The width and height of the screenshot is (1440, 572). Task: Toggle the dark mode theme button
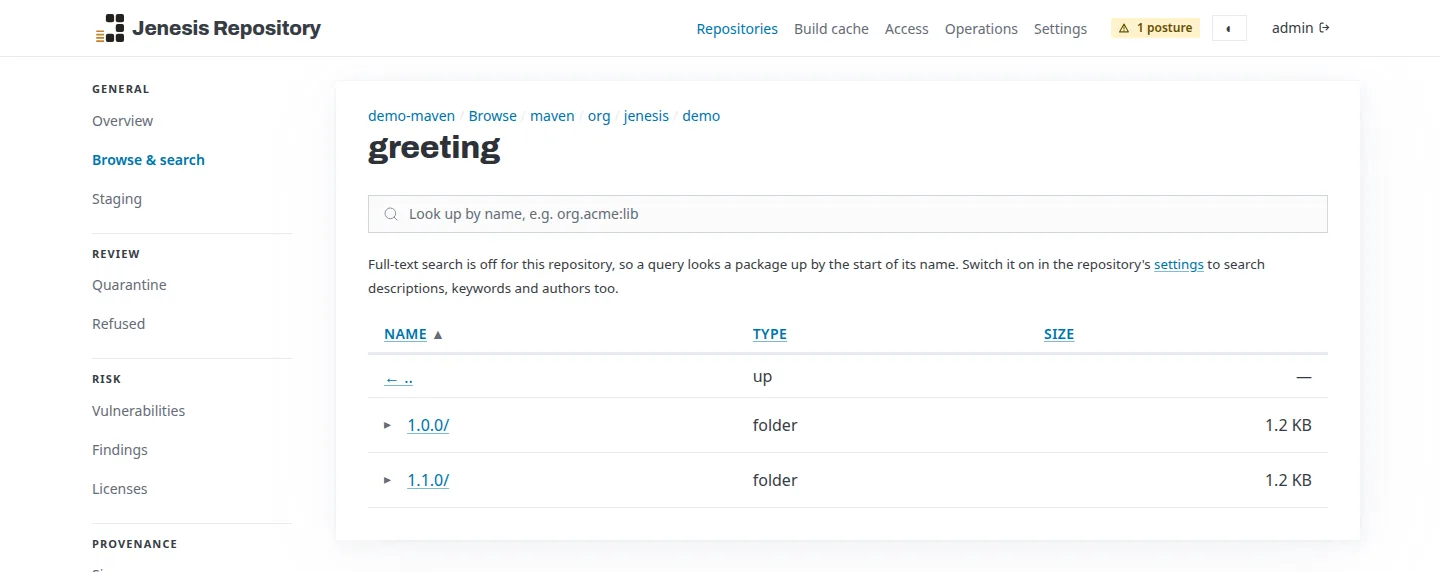click(x=1229, y=28)
